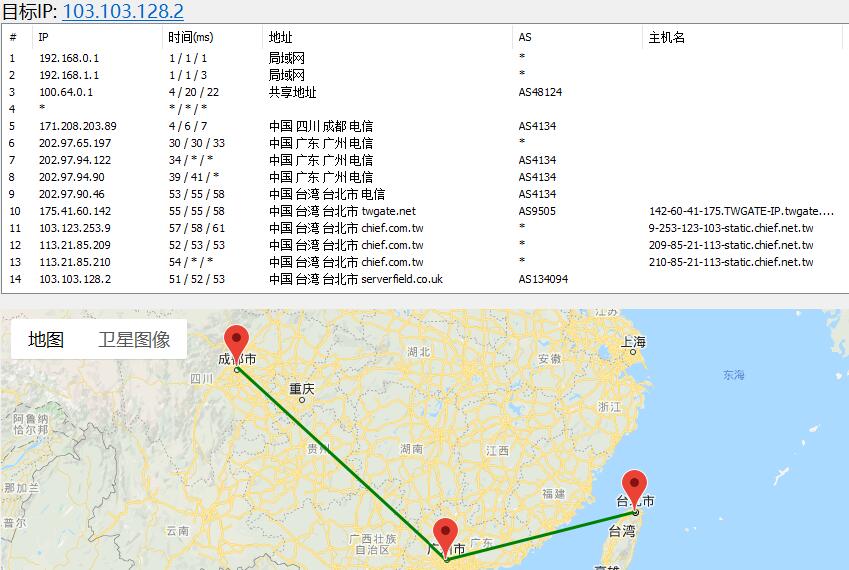The width and height of the screenshot is (849, 570).
Task: Click the address 中国 台湾 台北市 电信
Action: [x=327, y=194]
